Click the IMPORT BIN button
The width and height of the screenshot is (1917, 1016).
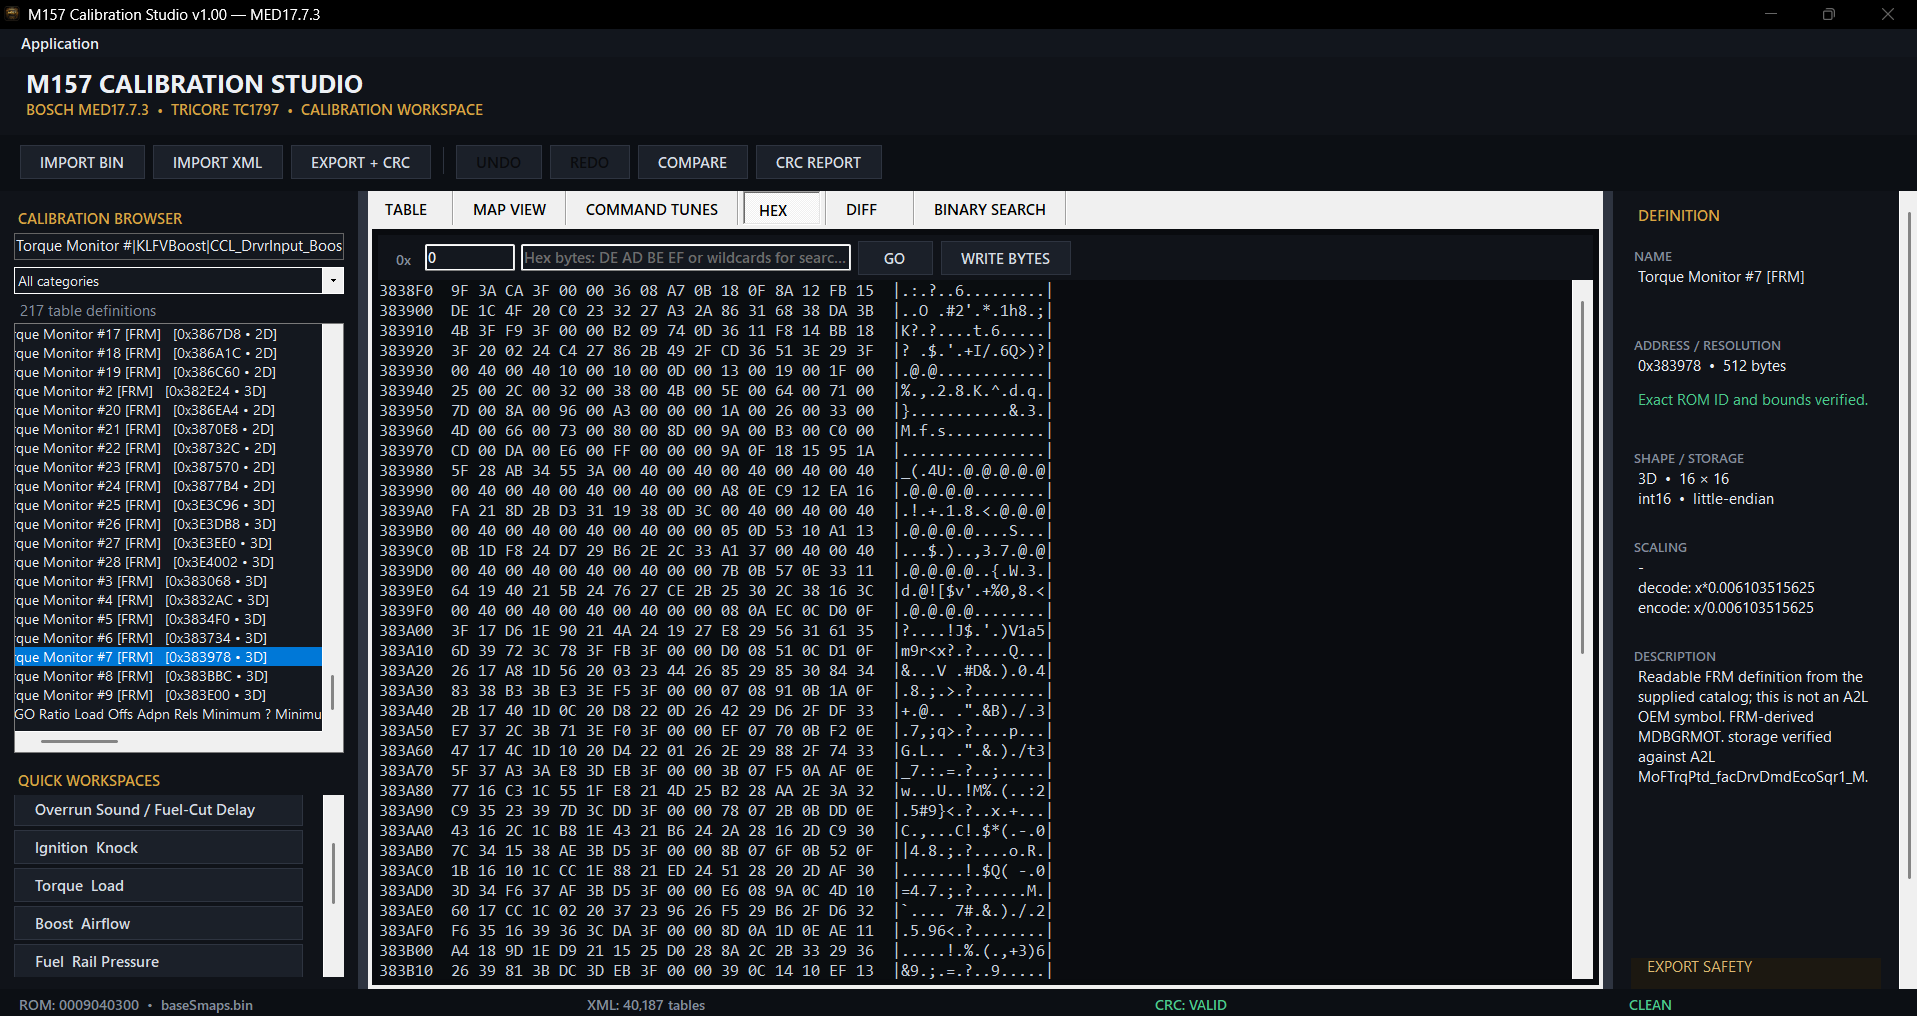tap(82, 162)
